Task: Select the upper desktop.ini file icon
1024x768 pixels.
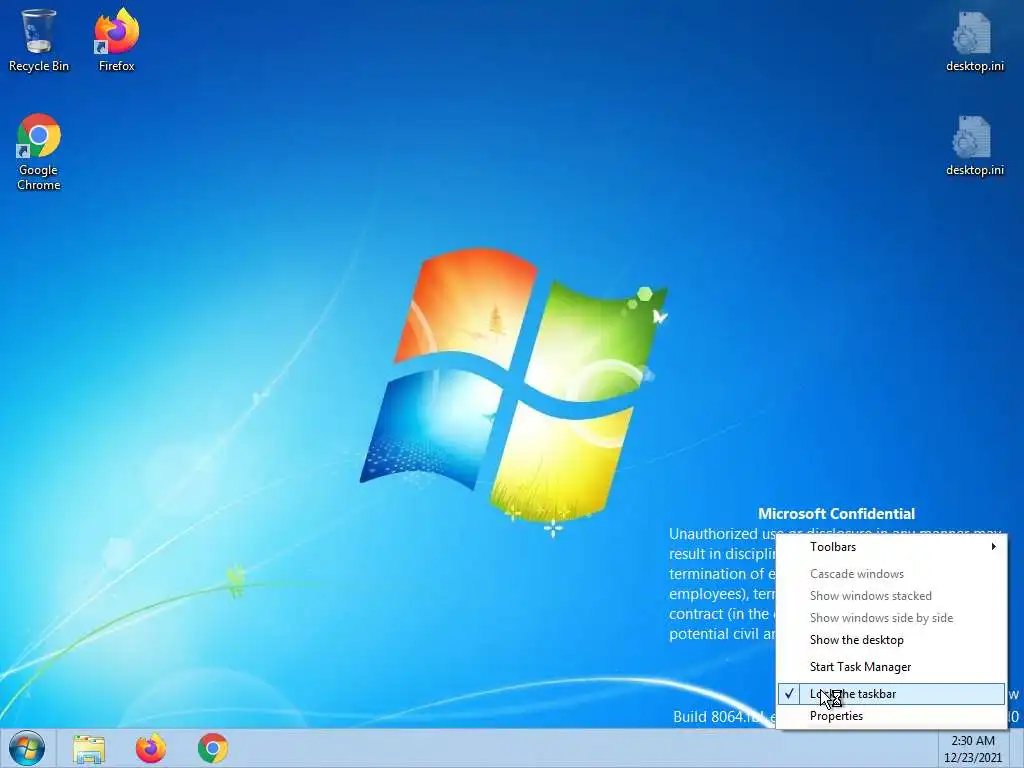Action: tap(974, 40)
